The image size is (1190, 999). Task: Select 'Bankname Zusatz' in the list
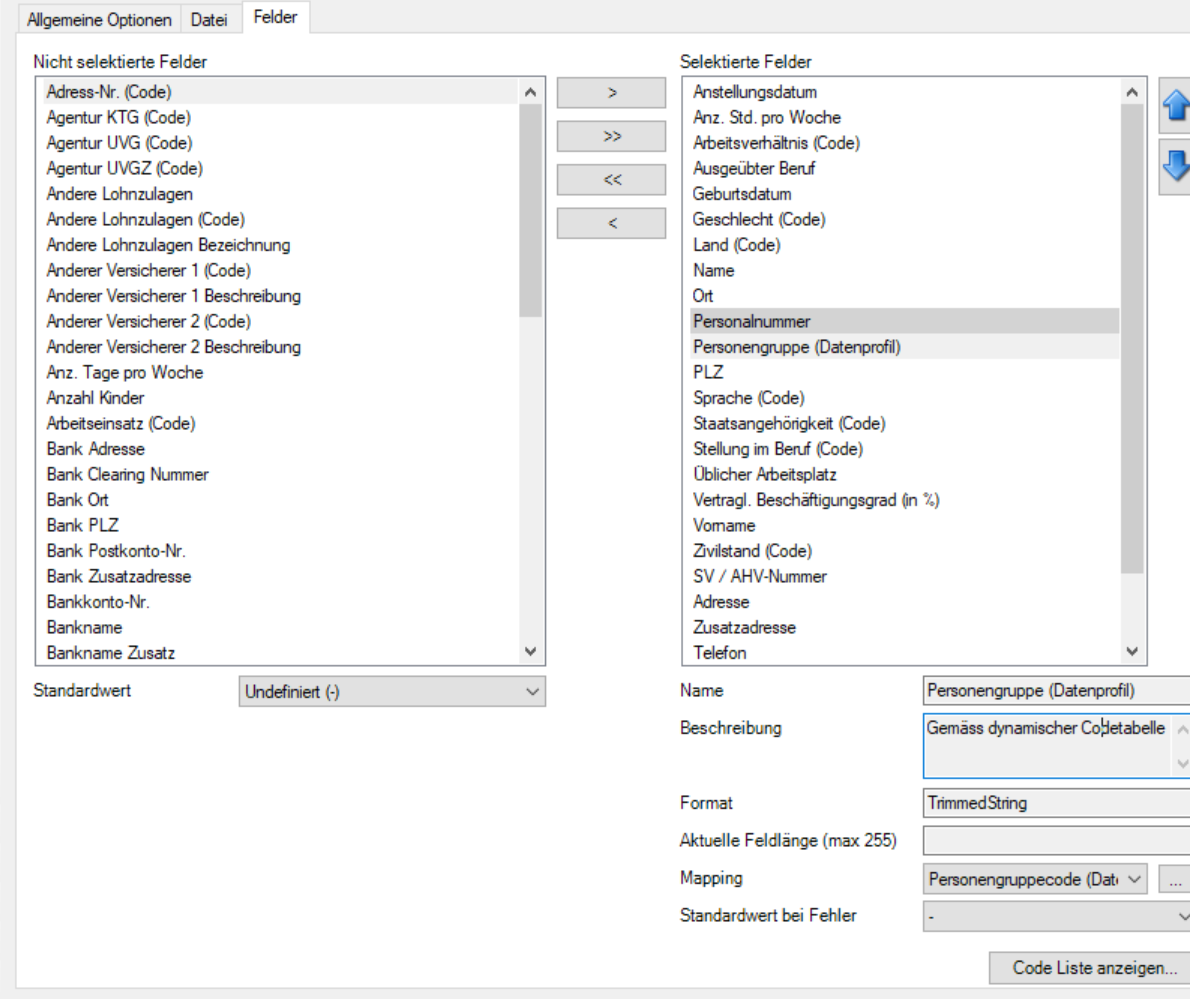280,653
